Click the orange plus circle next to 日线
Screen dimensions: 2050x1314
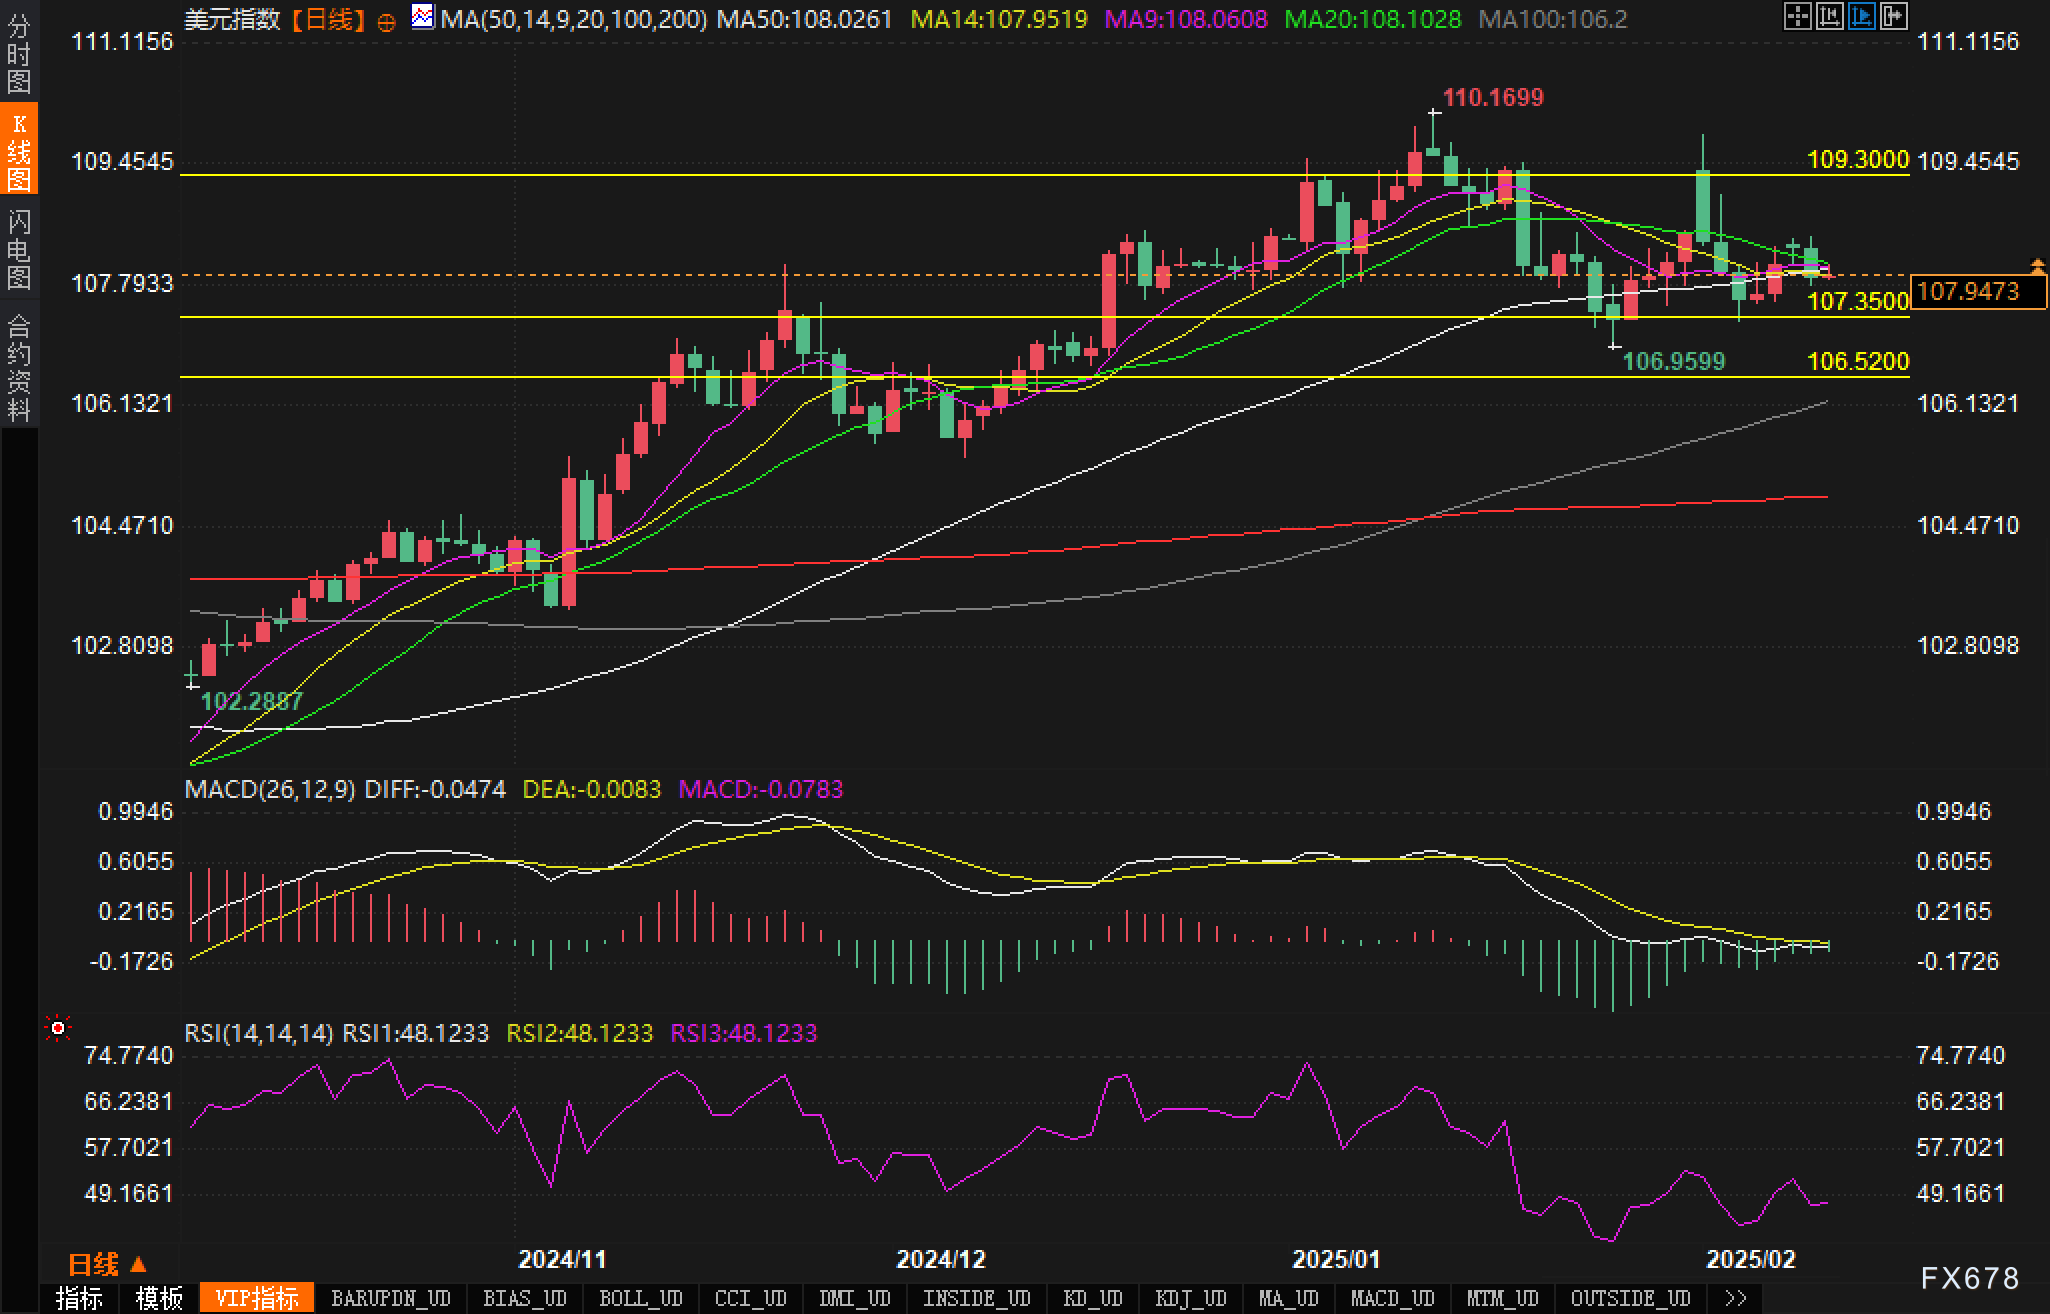pos(386,22)
